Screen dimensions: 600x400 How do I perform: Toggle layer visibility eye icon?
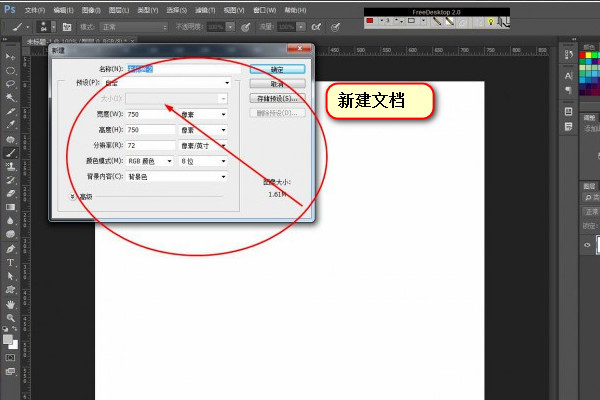587,245
